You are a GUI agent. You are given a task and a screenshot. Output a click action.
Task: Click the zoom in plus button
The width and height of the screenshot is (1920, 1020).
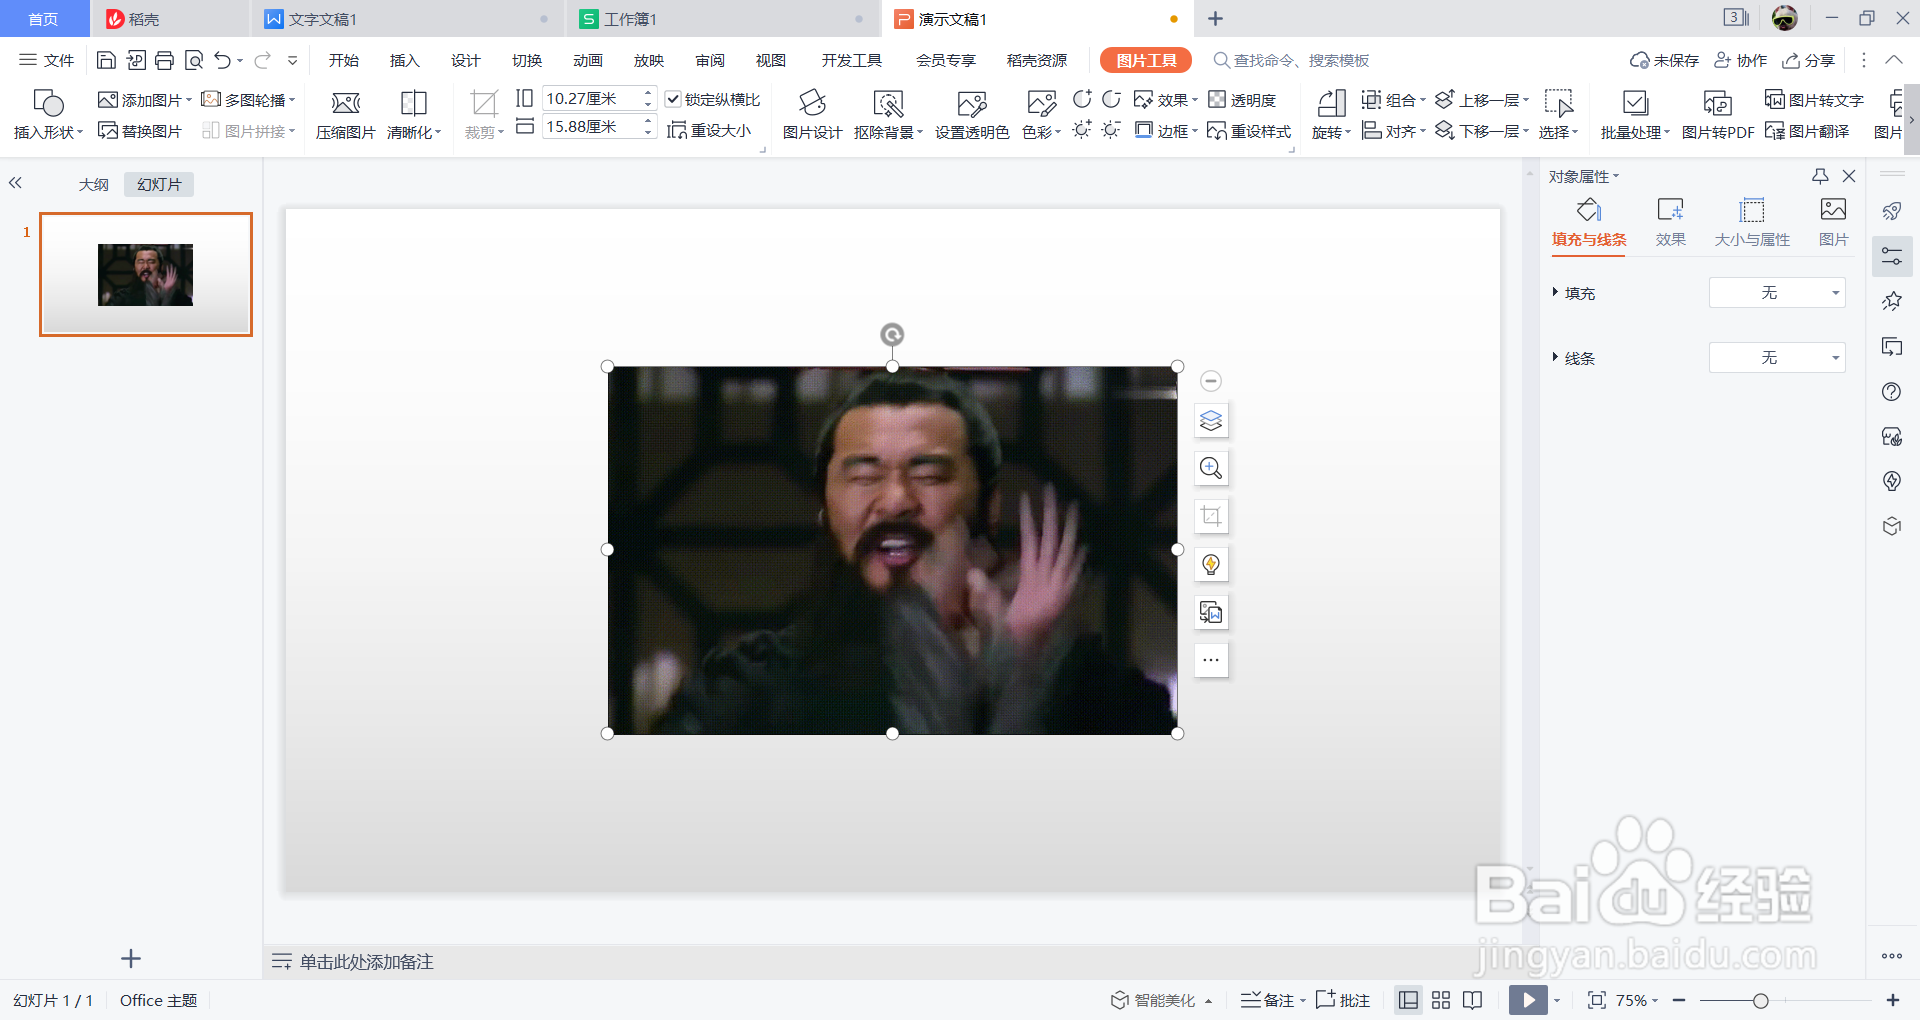click(x=1893, y=1000)
